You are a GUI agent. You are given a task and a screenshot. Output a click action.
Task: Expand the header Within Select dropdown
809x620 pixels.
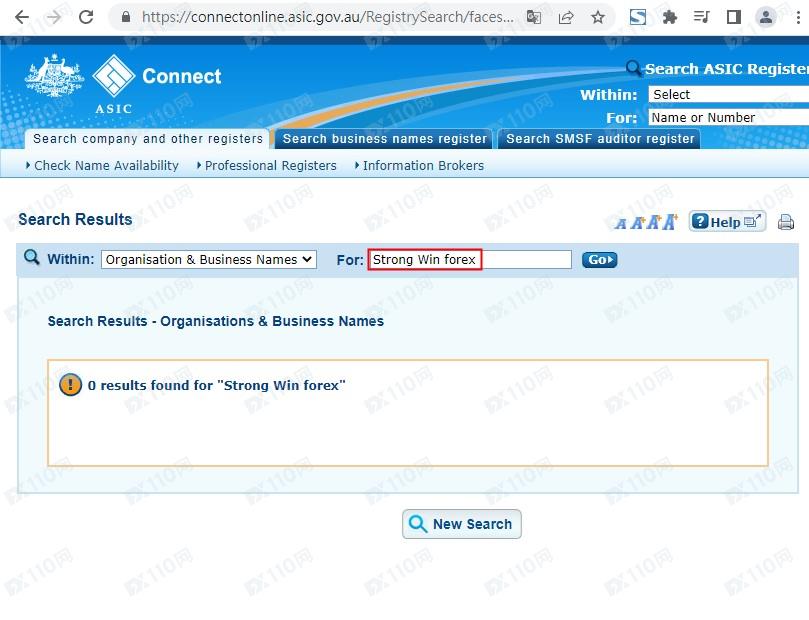[728, 94]
